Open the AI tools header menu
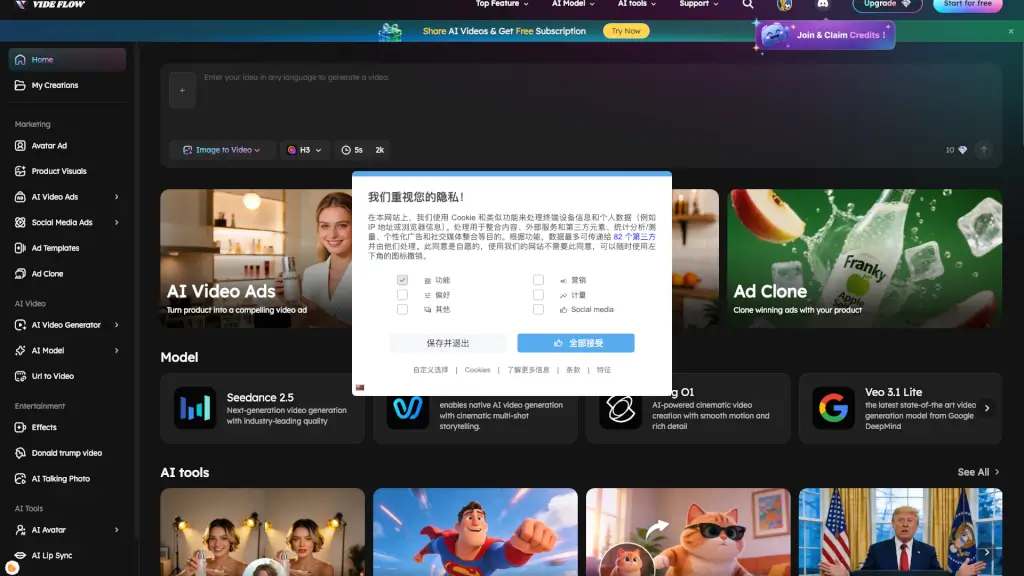This screenshot has height=576, width=1024. click(x=637, y=4)
